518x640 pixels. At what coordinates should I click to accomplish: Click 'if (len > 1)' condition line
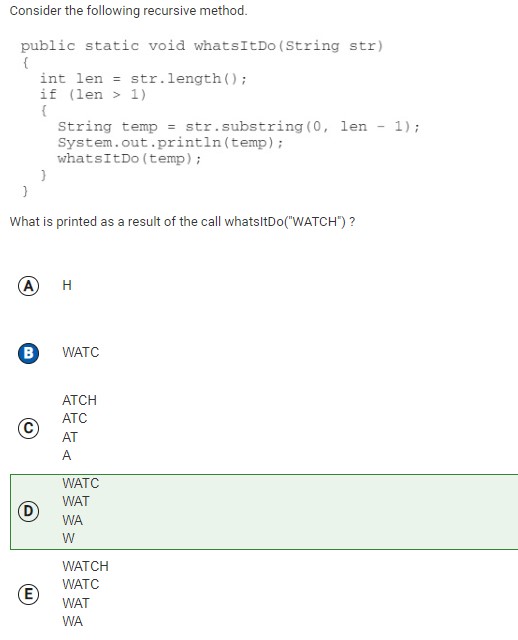click(93, 95)
